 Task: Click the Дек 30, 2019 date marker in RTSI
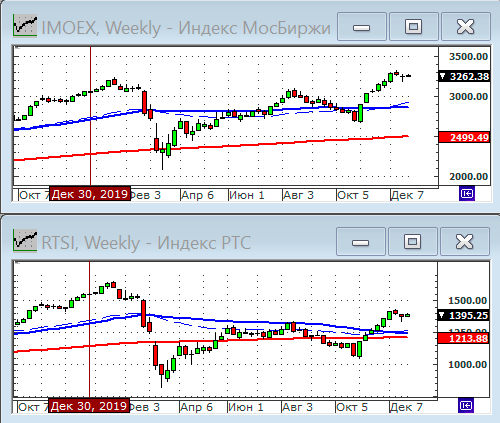[89, 406]
